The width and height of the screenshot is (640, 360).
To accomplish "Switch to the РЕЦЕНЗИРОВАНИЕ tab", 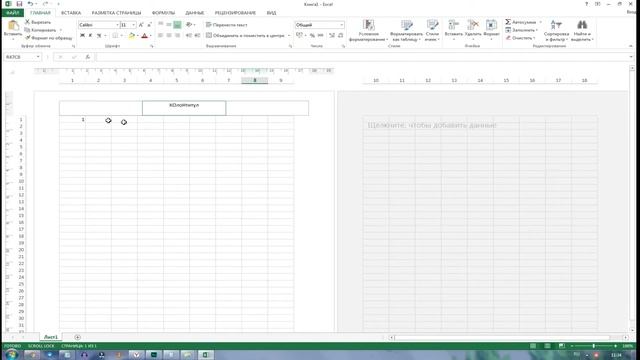I will point(235,13).
